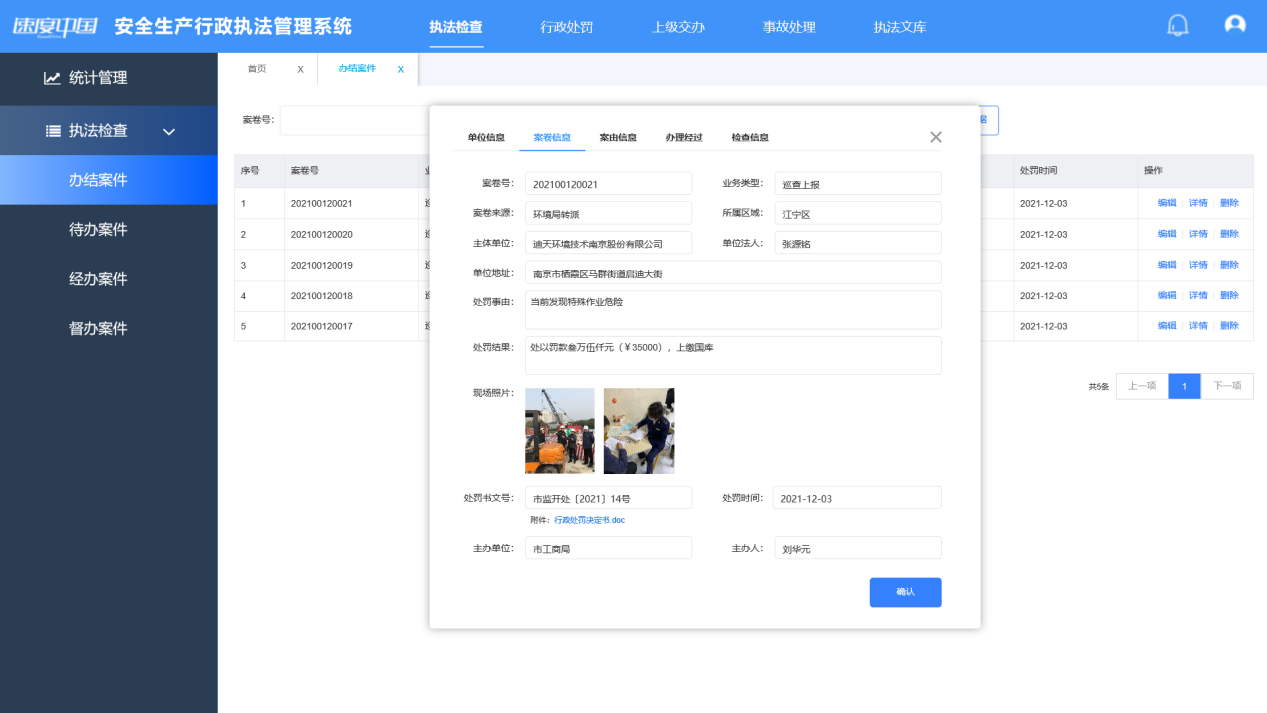Open the 检查信息 tab
1267x713 pixels.
click(x=750, y=137)
